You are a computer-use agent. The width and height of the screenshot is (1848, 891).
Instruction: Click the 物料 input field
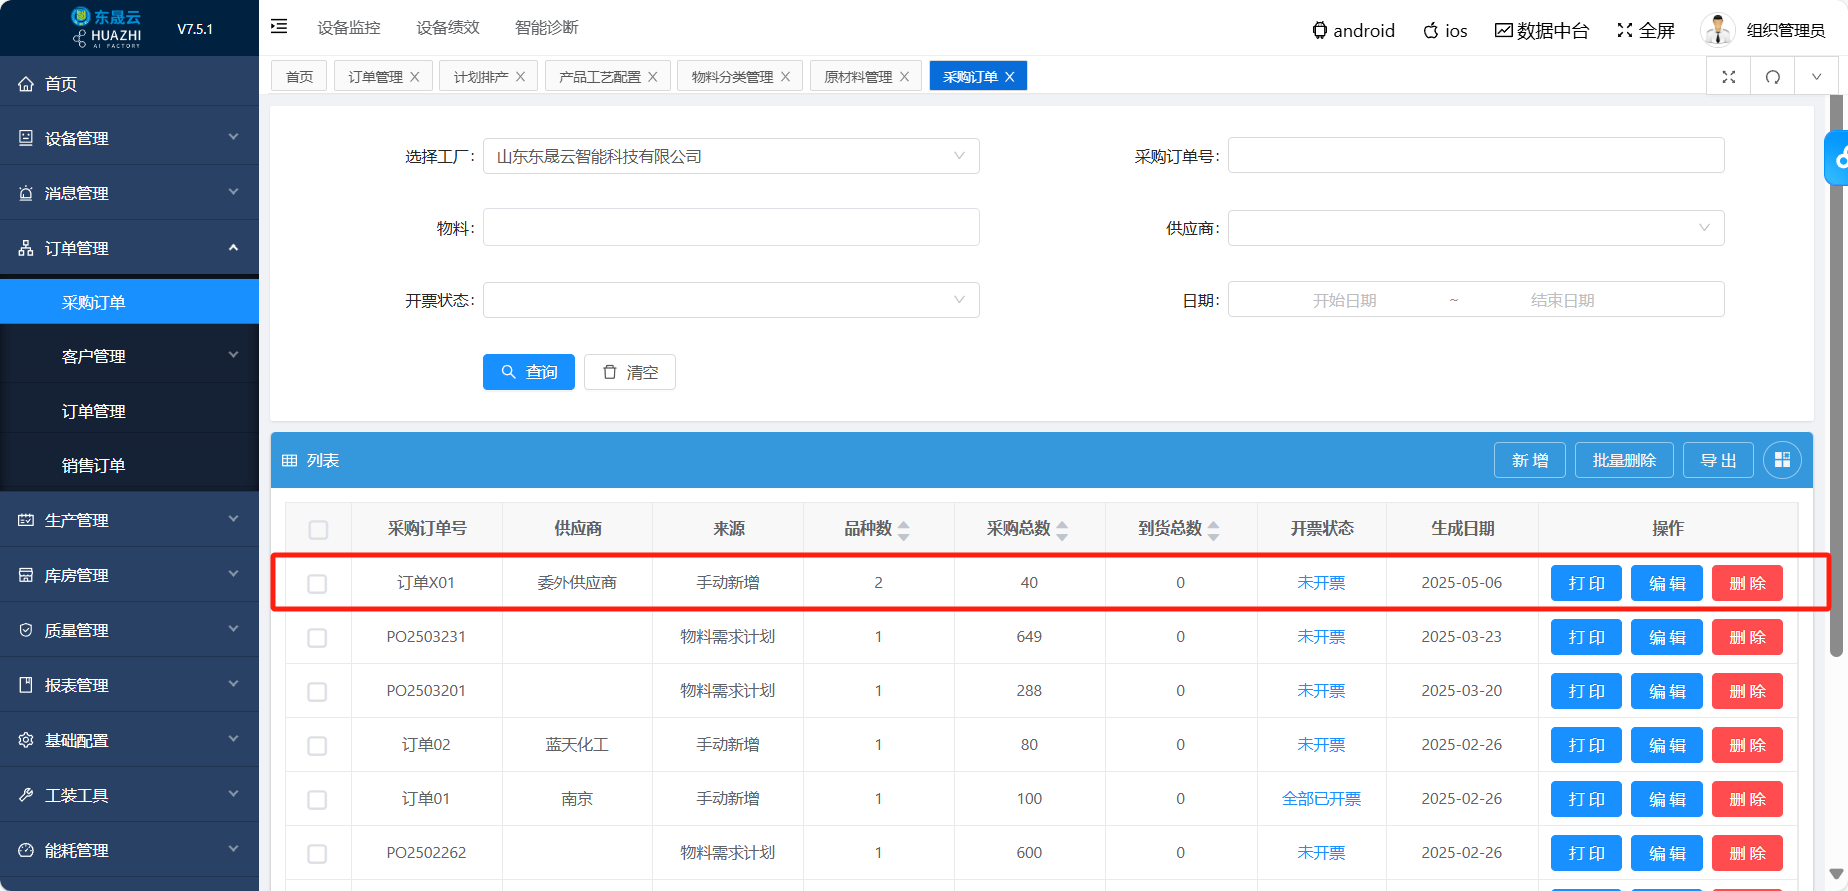pyautogui.click(x=731, y=227)
